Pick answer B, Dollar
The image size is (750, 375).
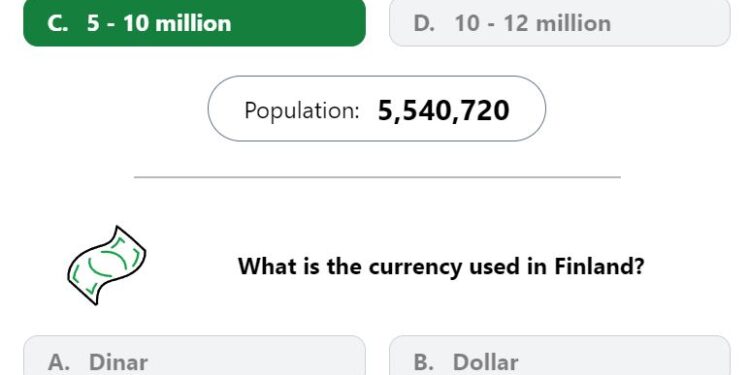[560, 355]
